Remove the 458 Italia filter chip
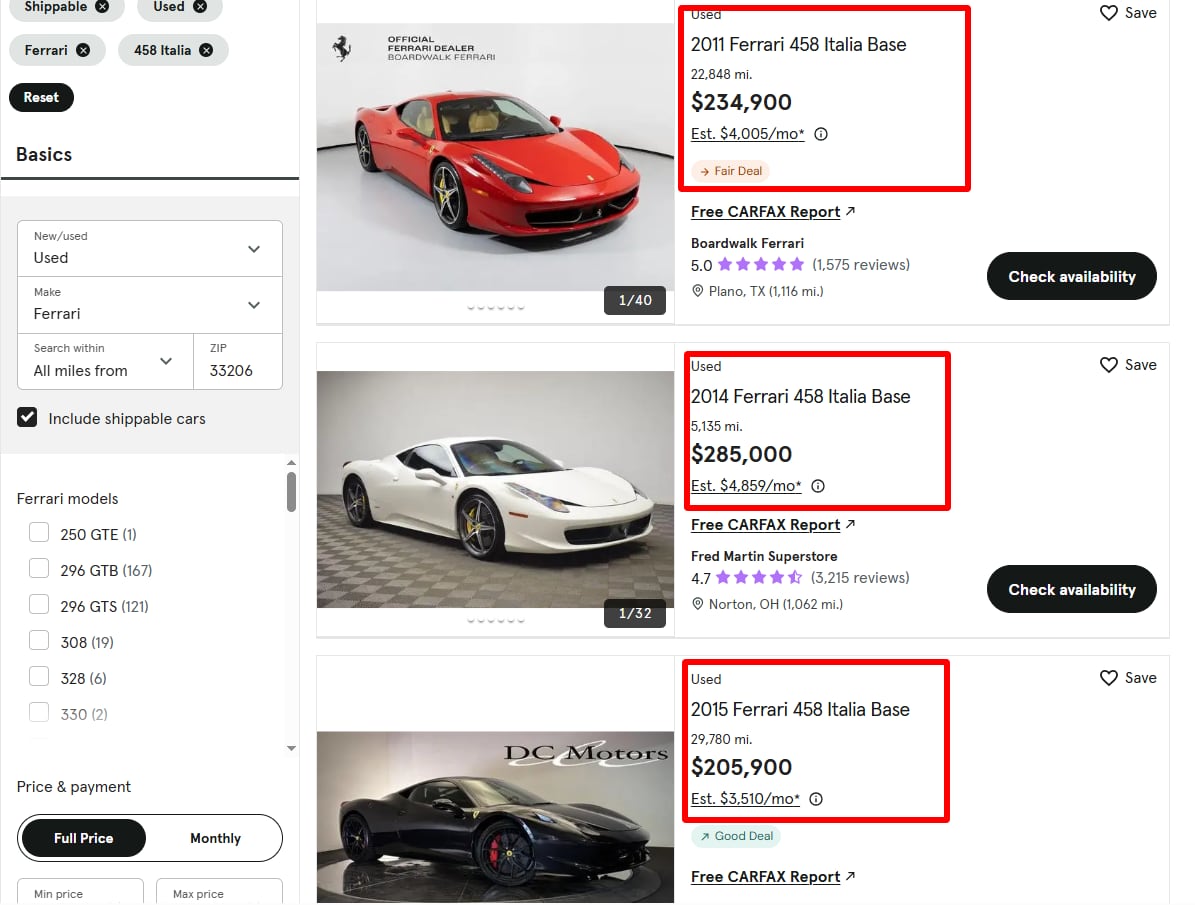Image resolution: width=1195 pixels, height=905 pixels. 206,50
